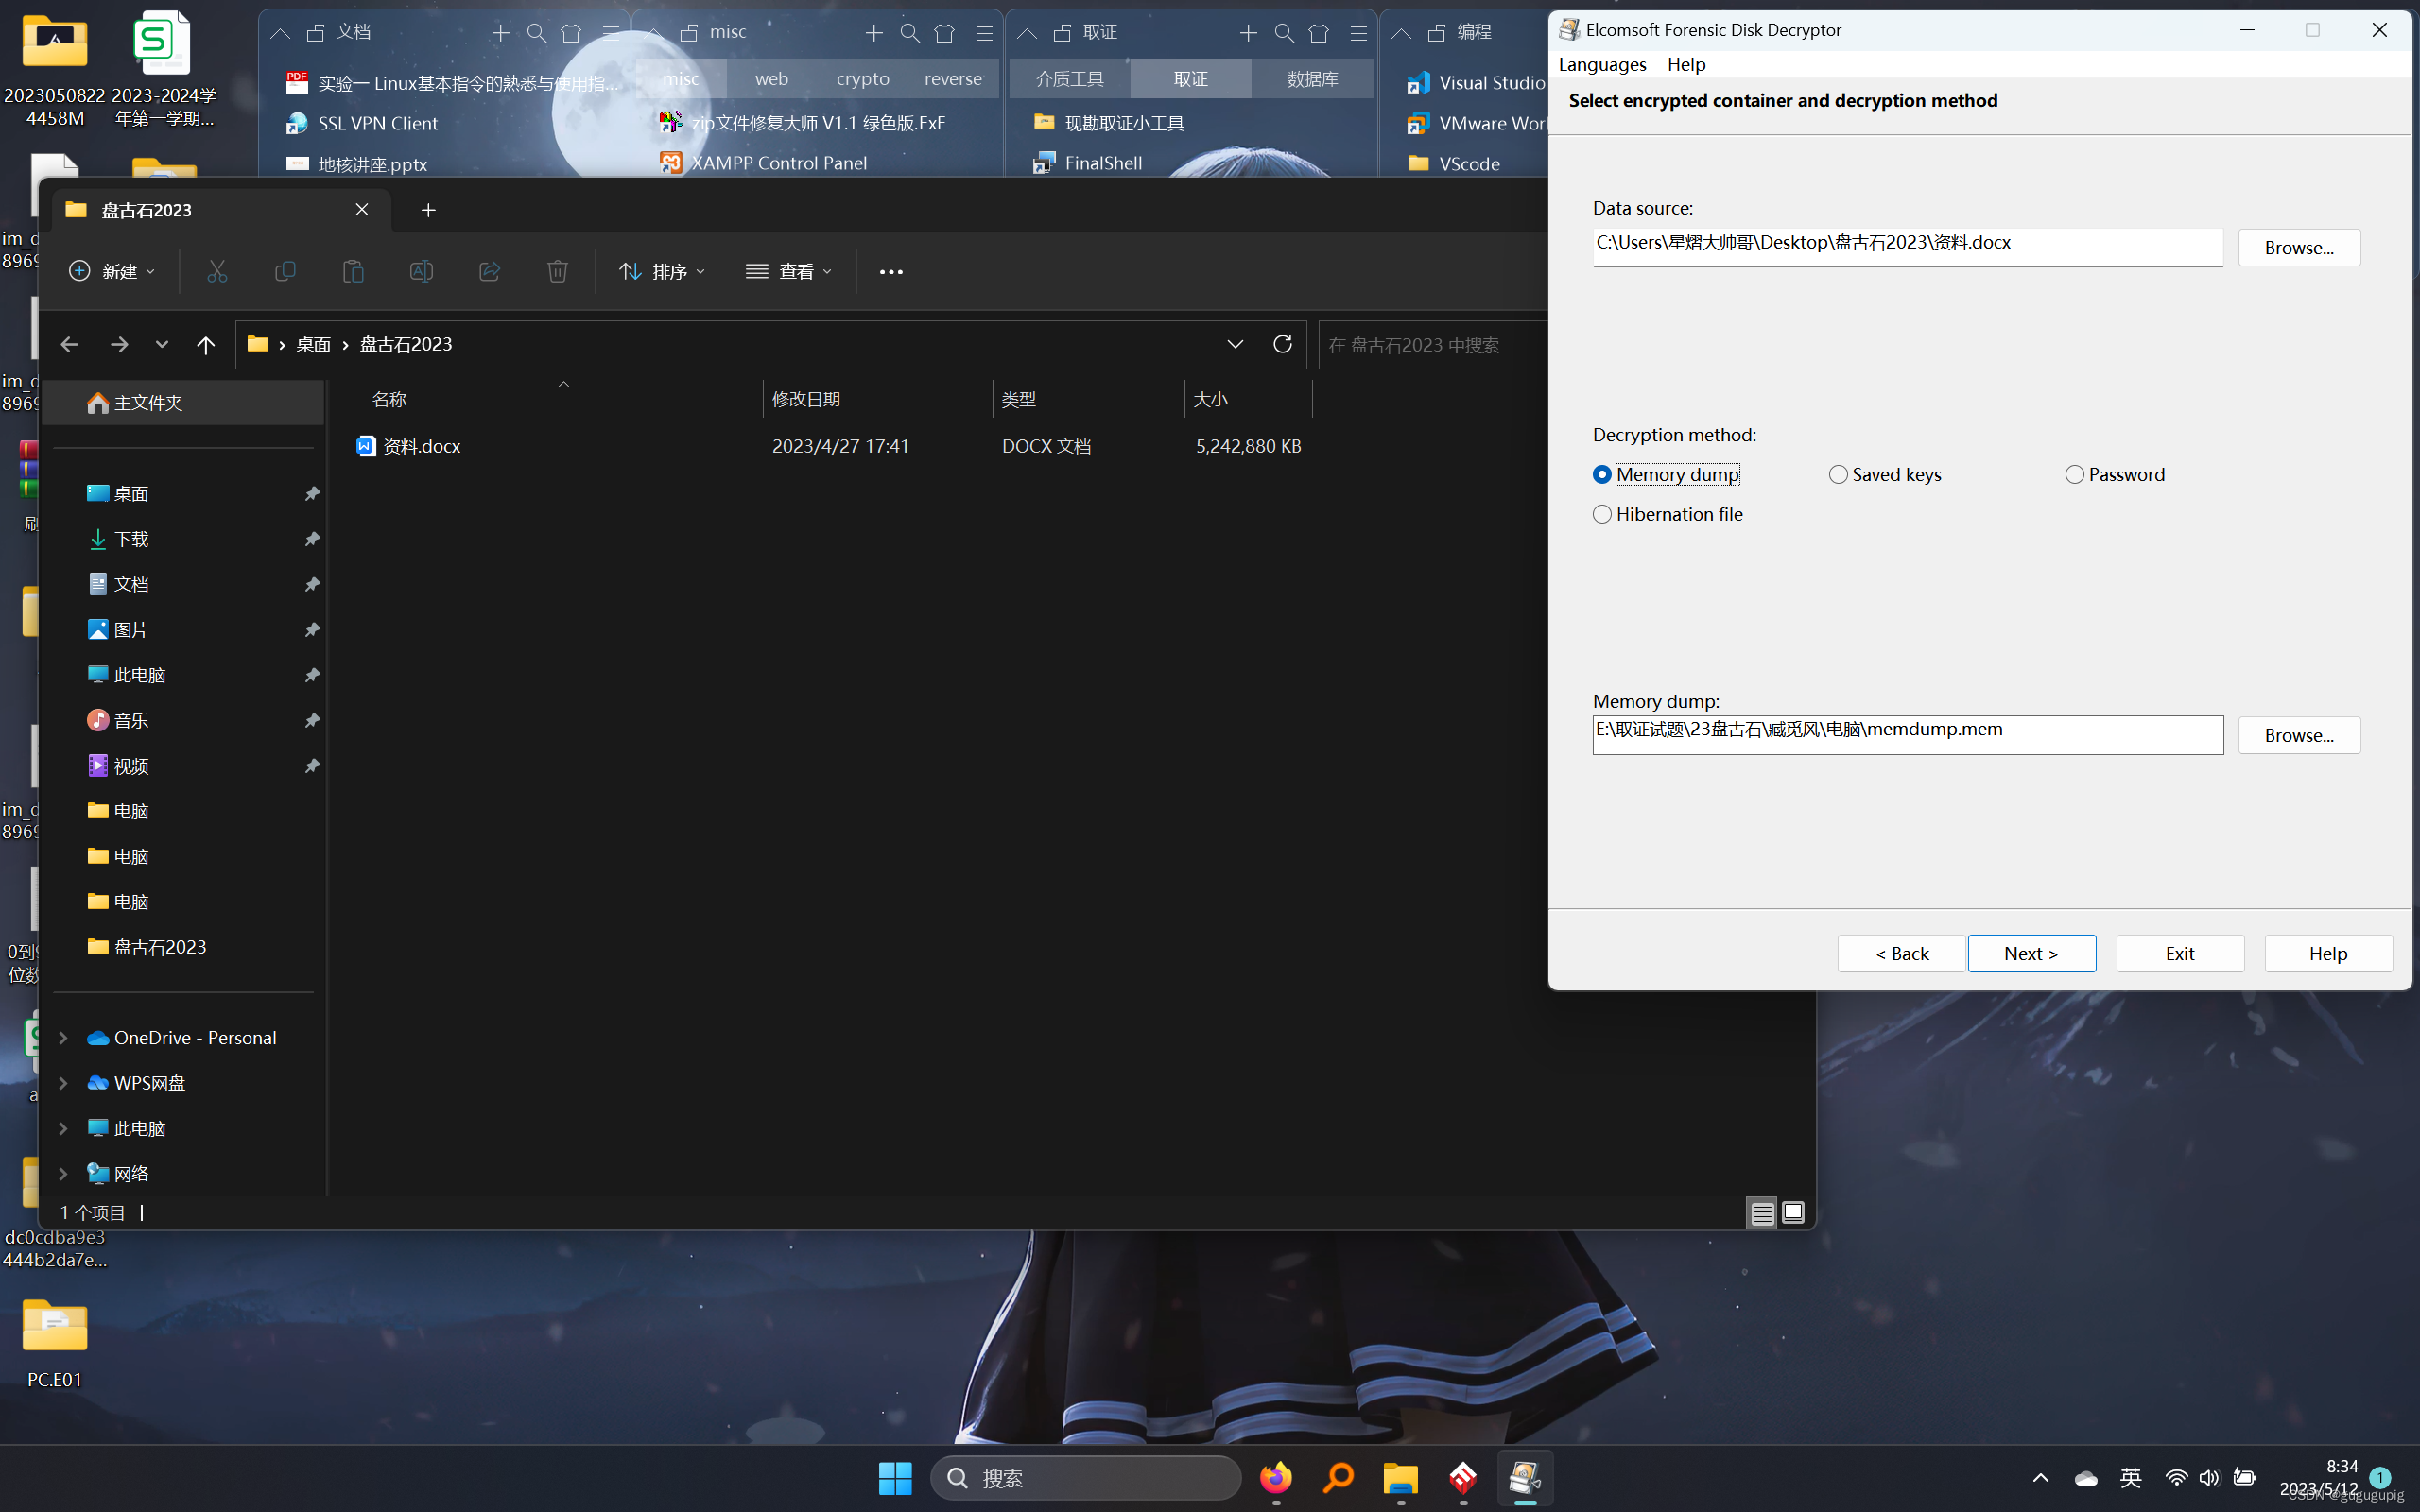Switch to large thumbnails view icon
Image resolution: width=2420 pixels, height=1512 pixels.
point(1793,1212)
